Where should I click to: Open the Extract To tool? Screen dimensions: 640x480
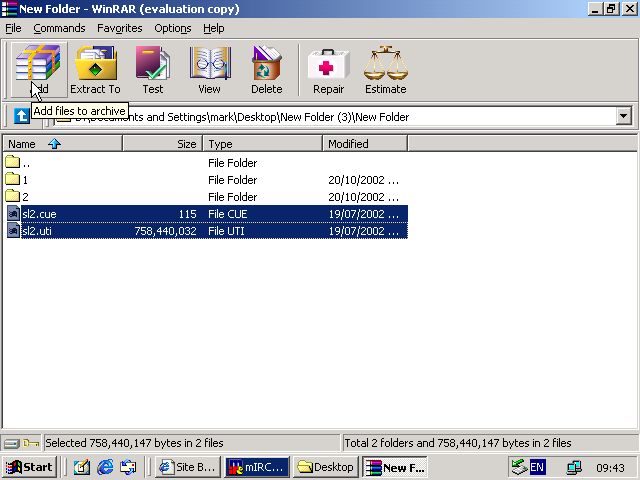pos(96,70)
